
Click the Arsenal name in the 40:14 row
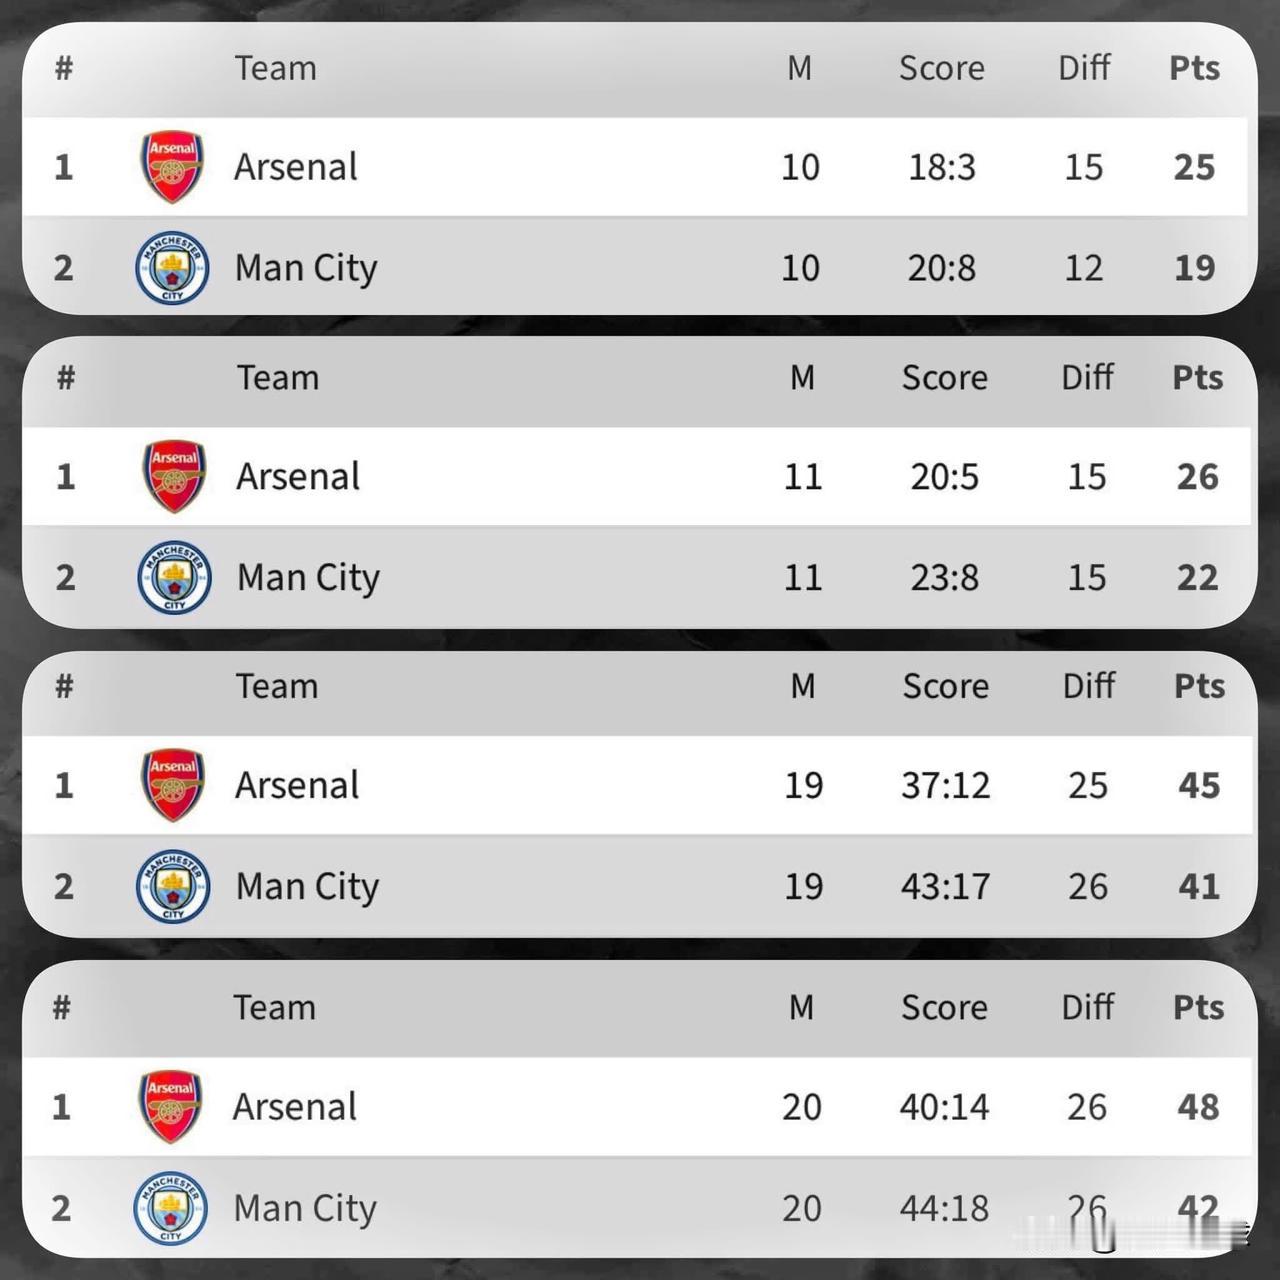coord(294,1107)
